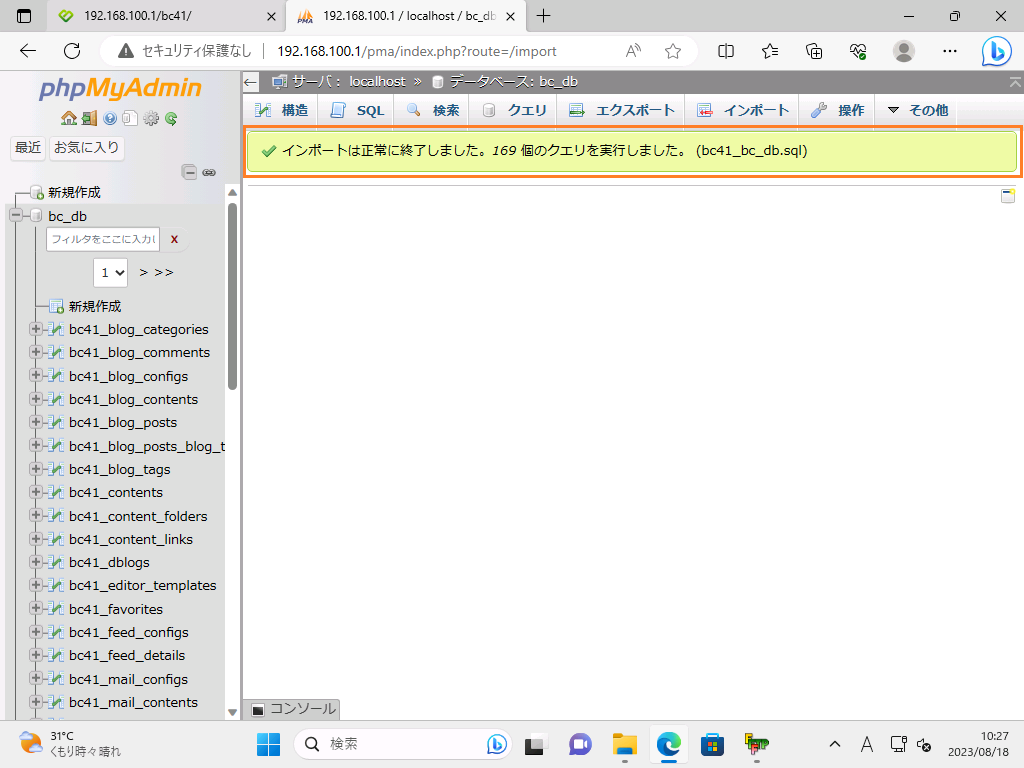1024x768 pixels.
Task: Click the bc41_blog_posts table icon
Action: point(56,422)
